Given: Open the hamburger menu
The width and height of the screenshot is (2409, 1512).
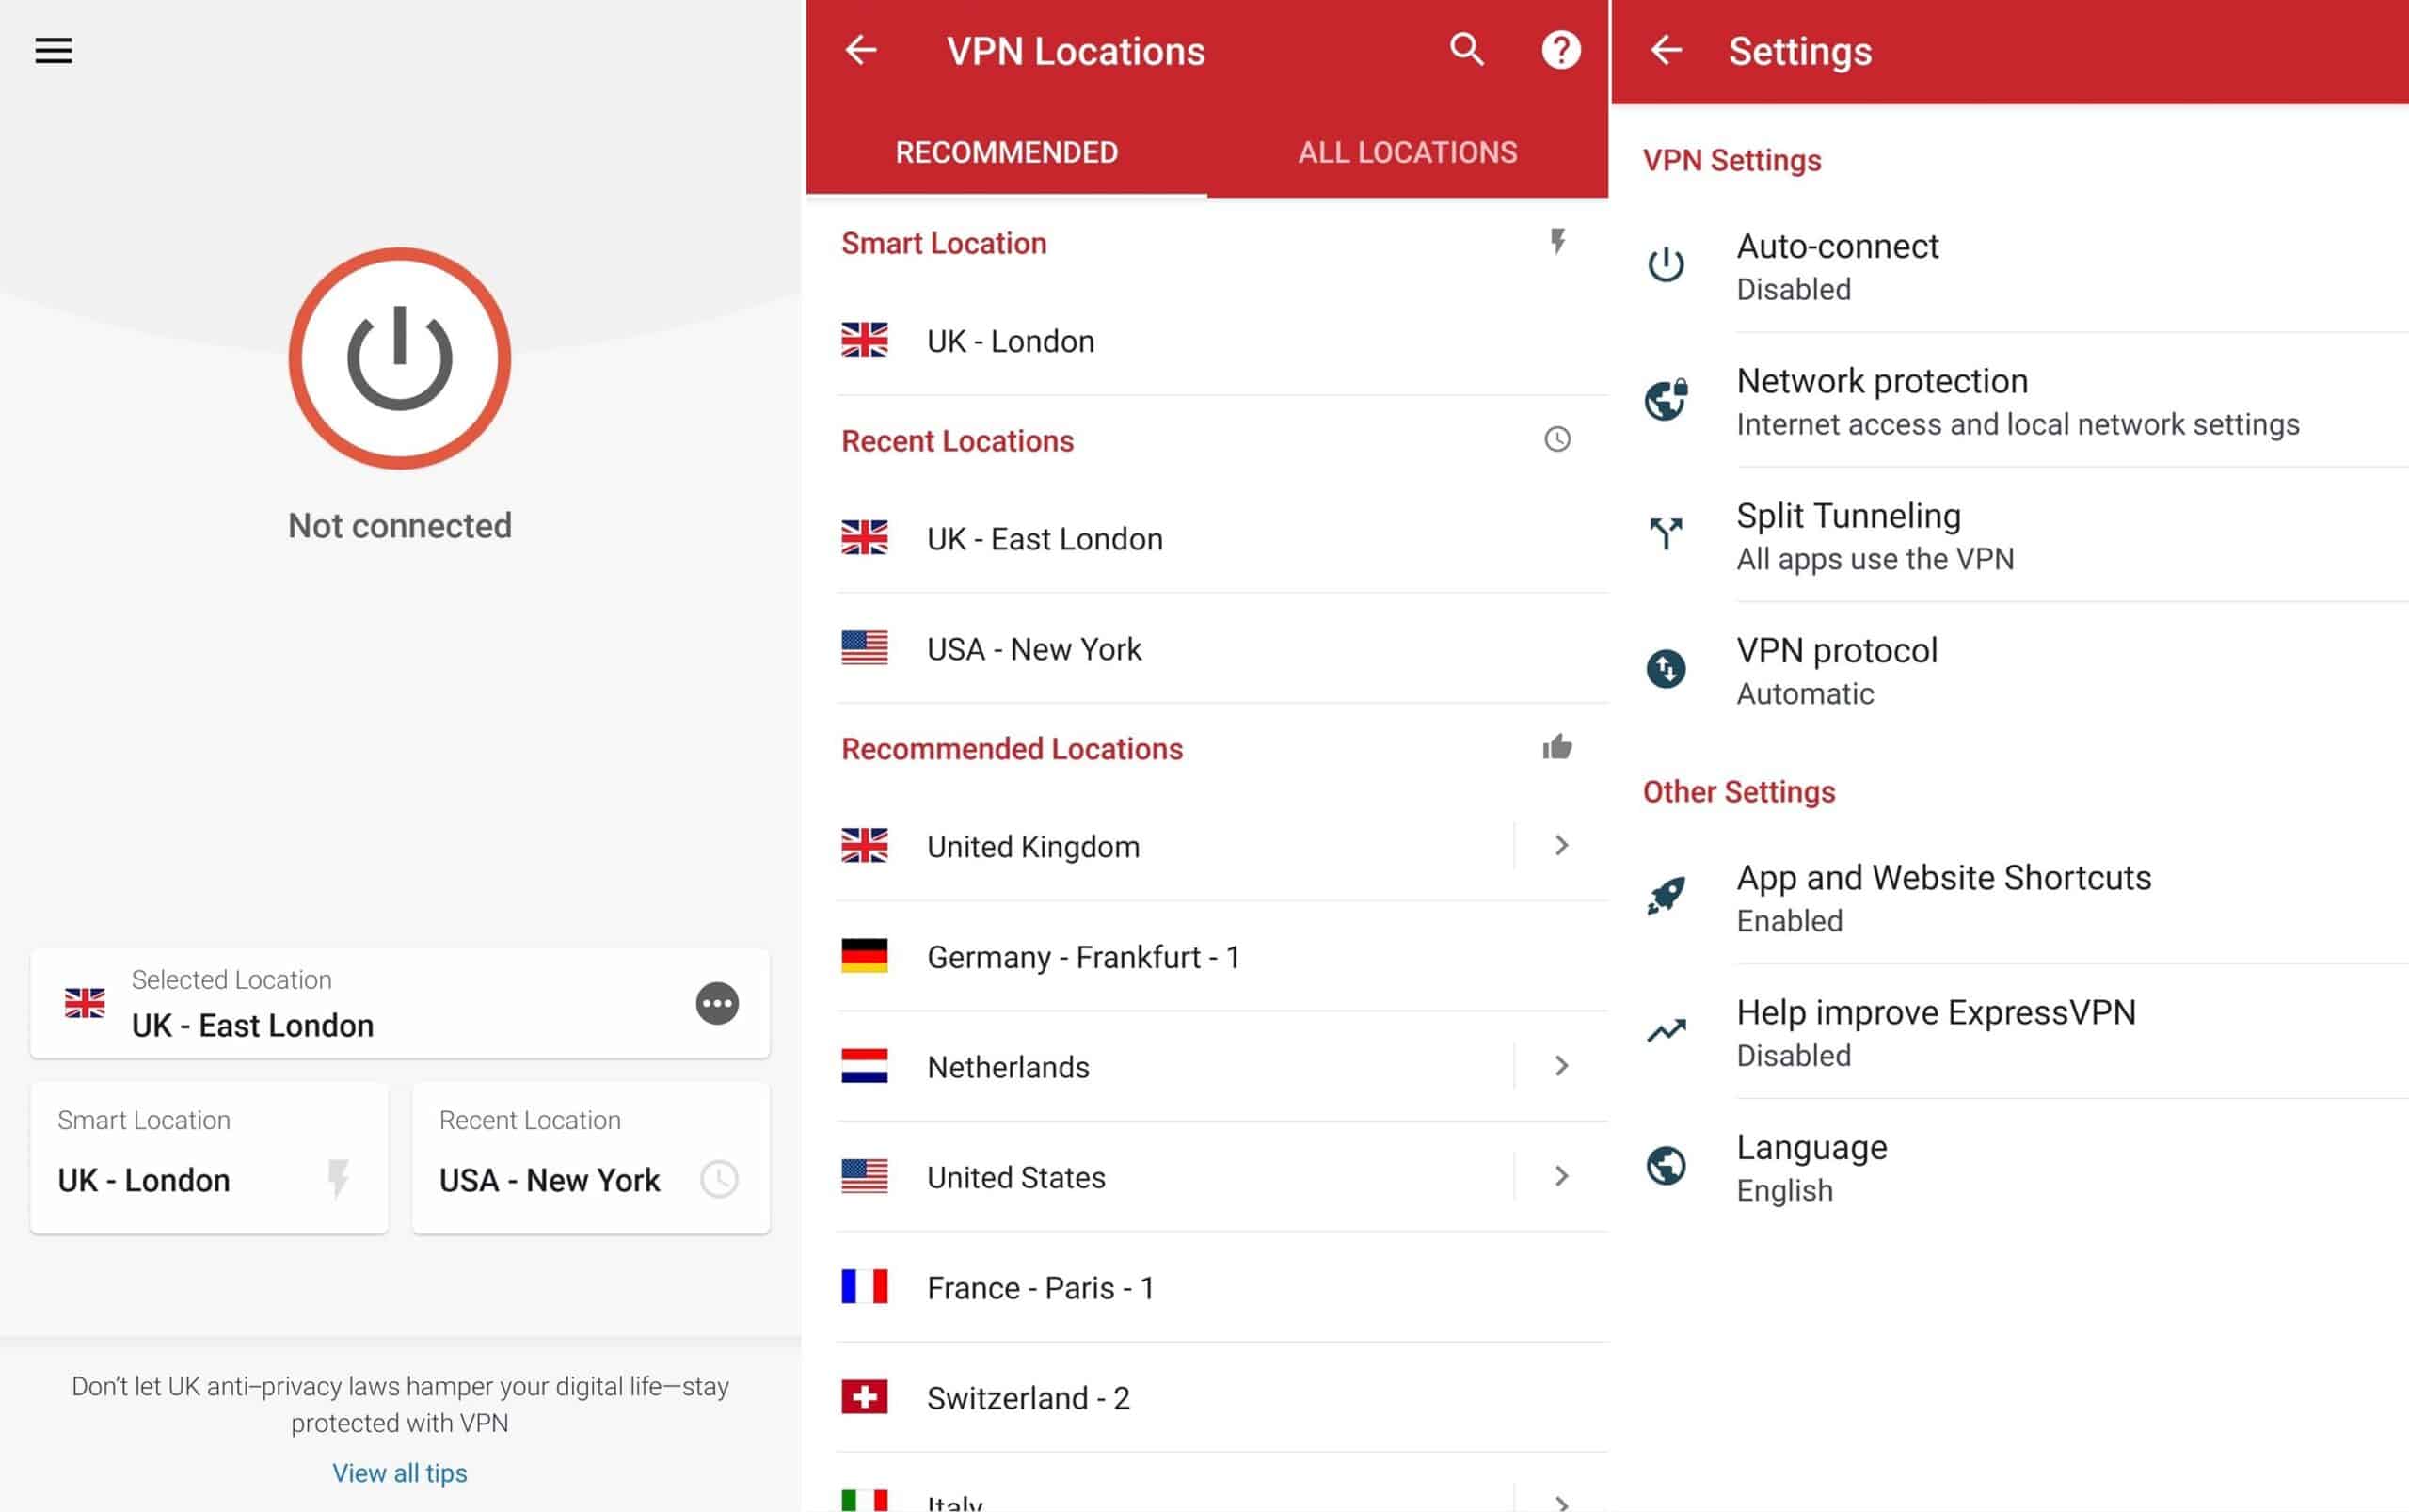Looking at the screenshot, I should click(x=53, y=50).
